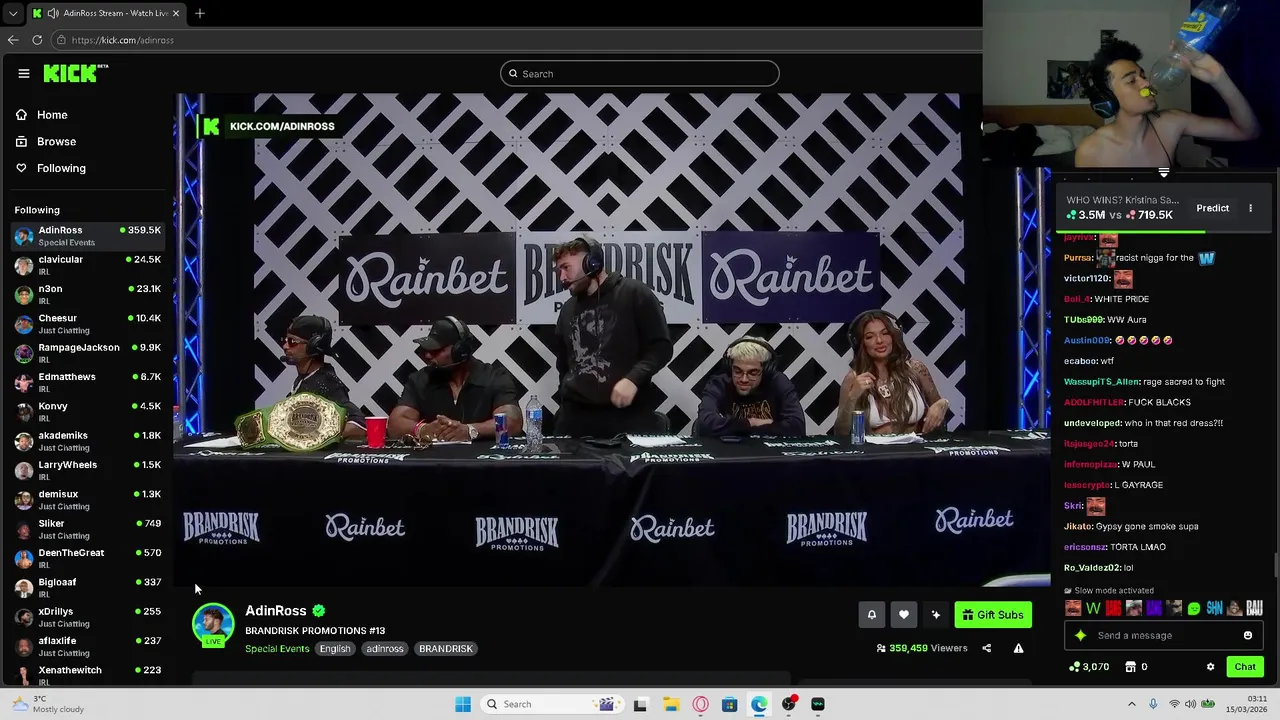The image size is (1280, 720).
Task: Open volume control in system tray
Action: [1191, 704]
